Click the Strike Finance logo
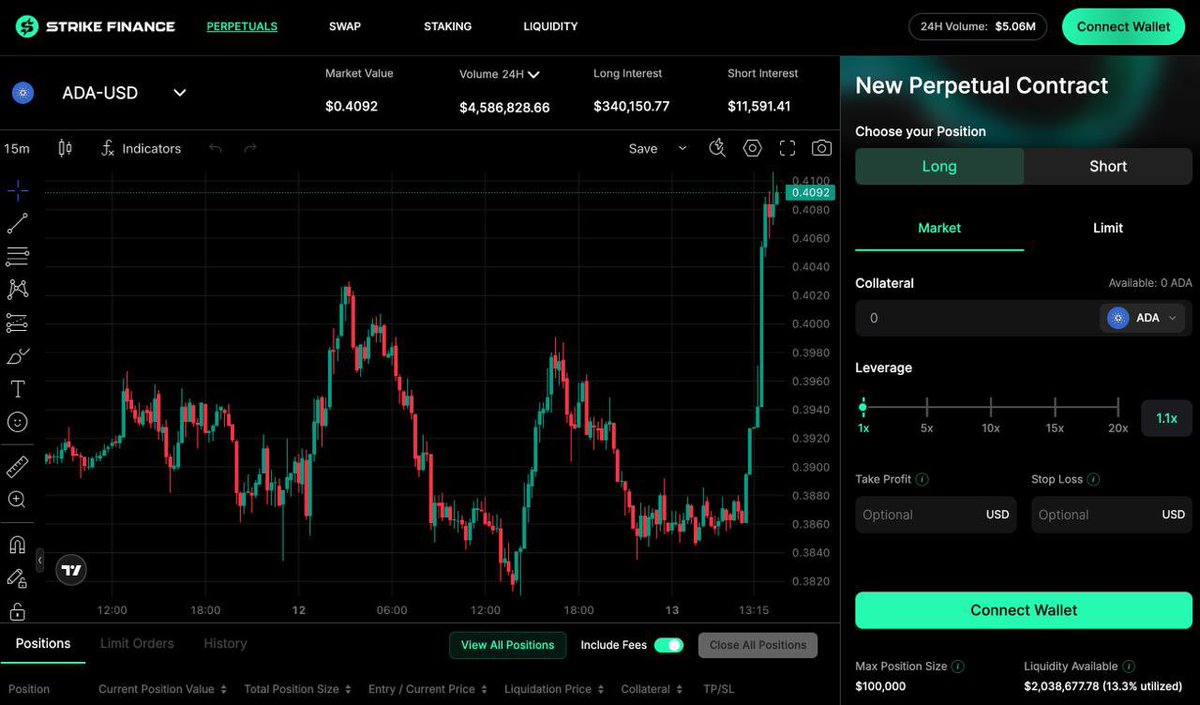 click(95, 27)
